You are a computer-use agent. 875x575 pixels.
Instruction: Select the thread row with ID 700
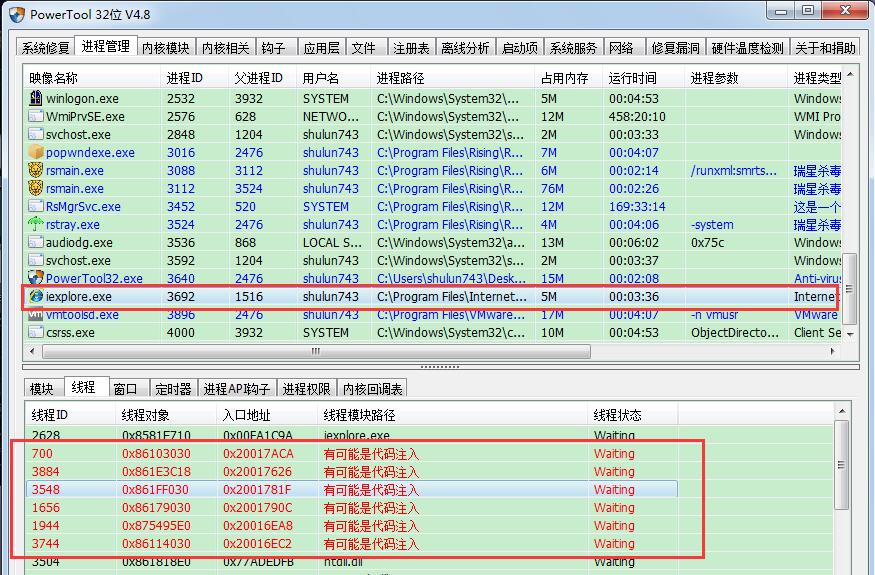click(352, 453)
